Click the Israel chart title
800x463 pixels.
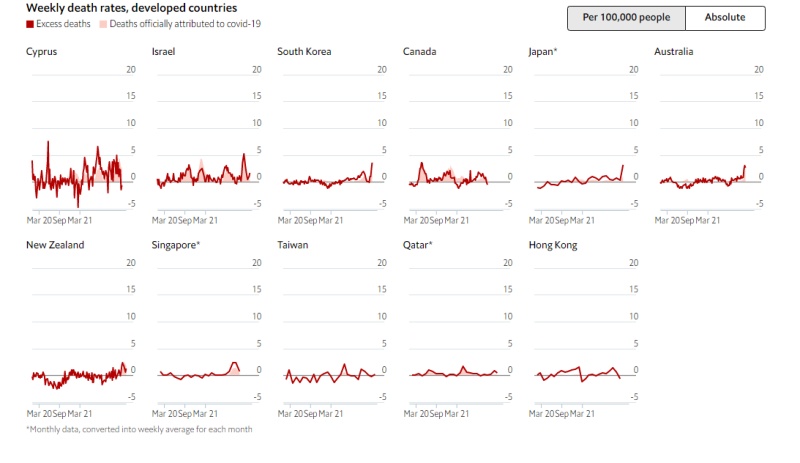(164, 51)
